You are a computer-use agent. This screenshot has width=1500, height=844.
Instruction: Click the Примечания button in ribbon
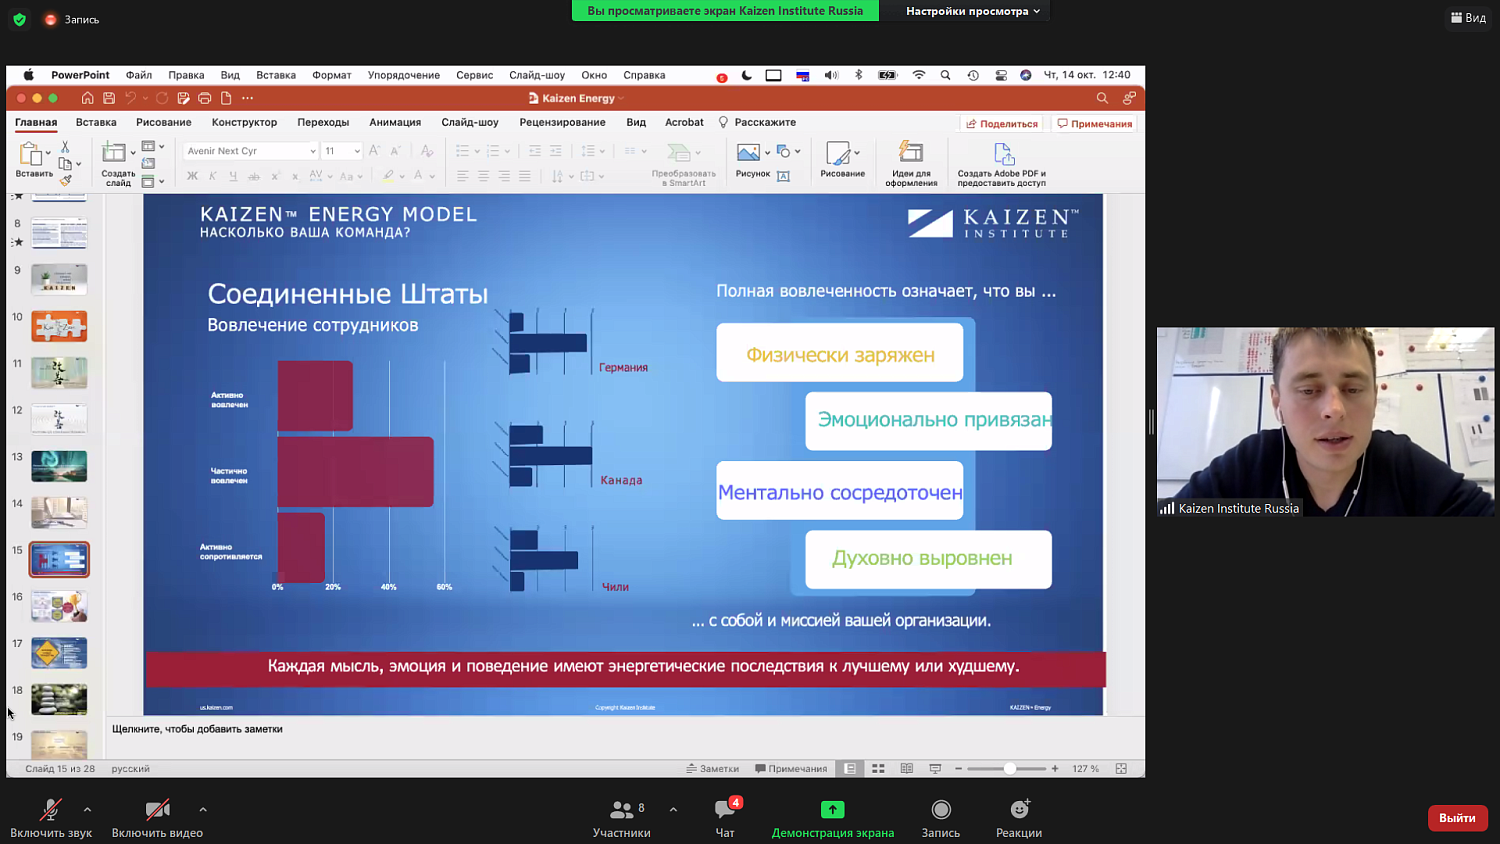tap(1095, 124)
